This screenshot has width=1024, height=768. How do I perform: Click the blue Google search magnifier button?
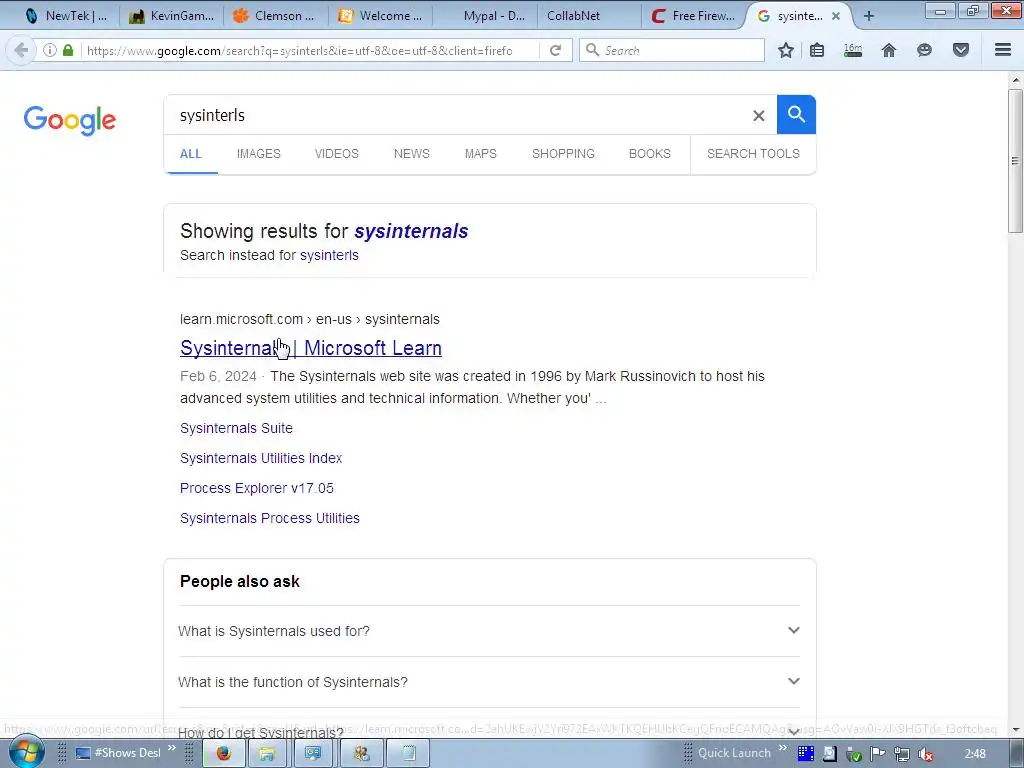tap(796, 115)
